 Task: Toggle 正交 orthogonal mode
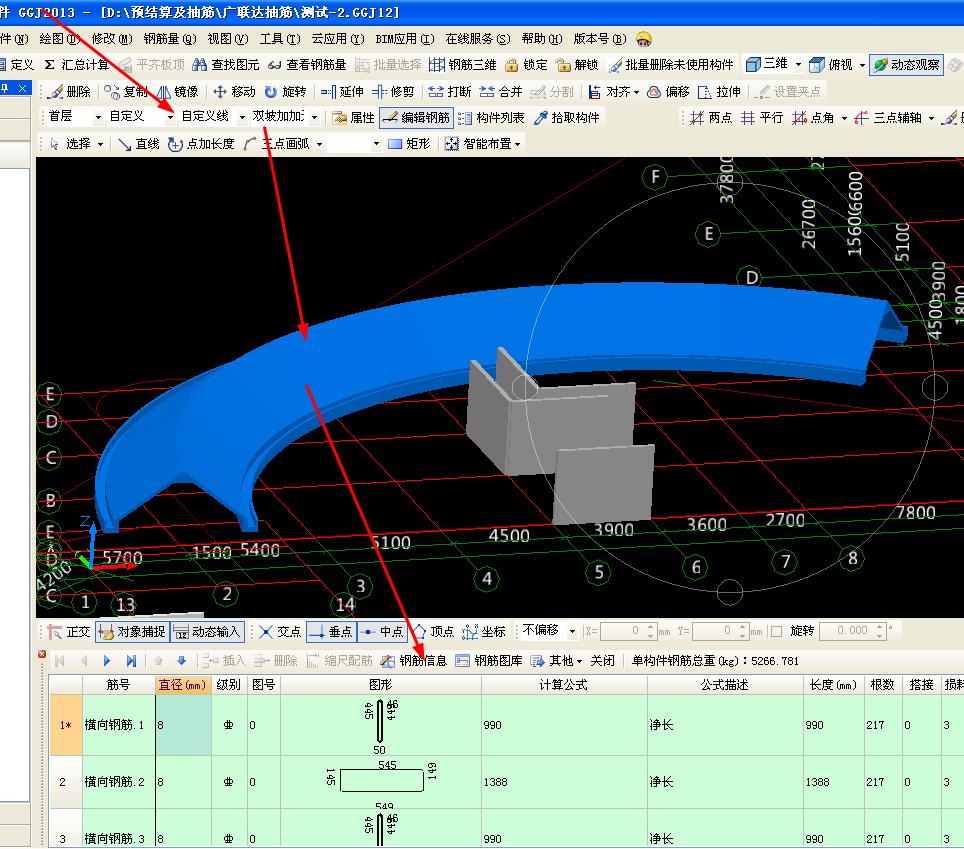click(69, 631)
